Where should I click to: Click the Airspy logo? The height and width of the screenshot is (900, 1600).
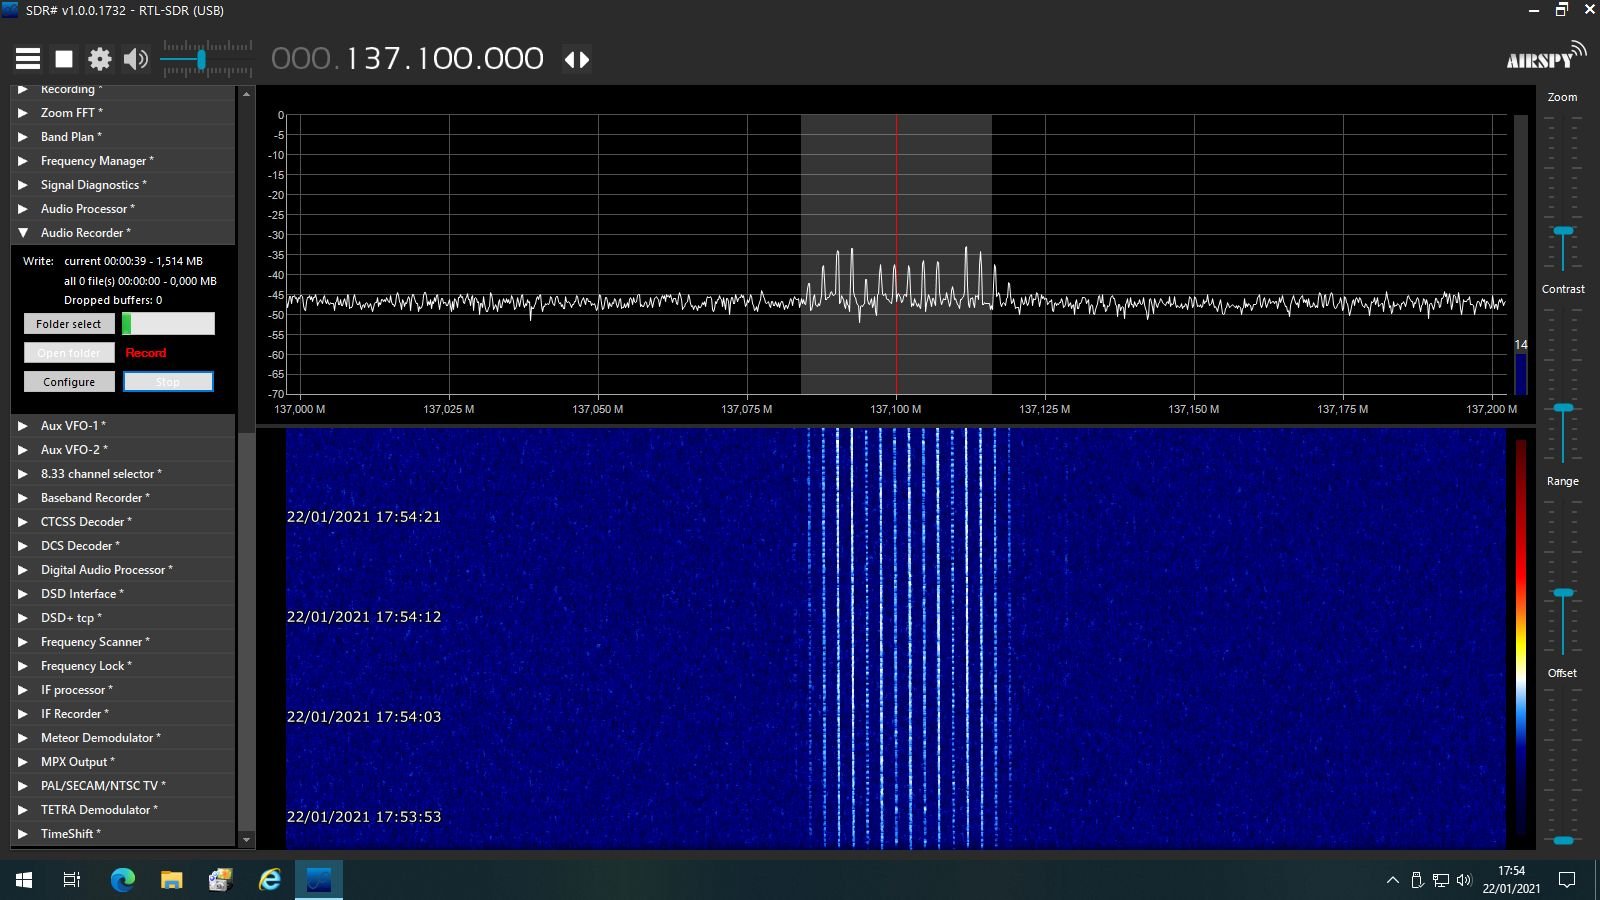(1546, 56)
